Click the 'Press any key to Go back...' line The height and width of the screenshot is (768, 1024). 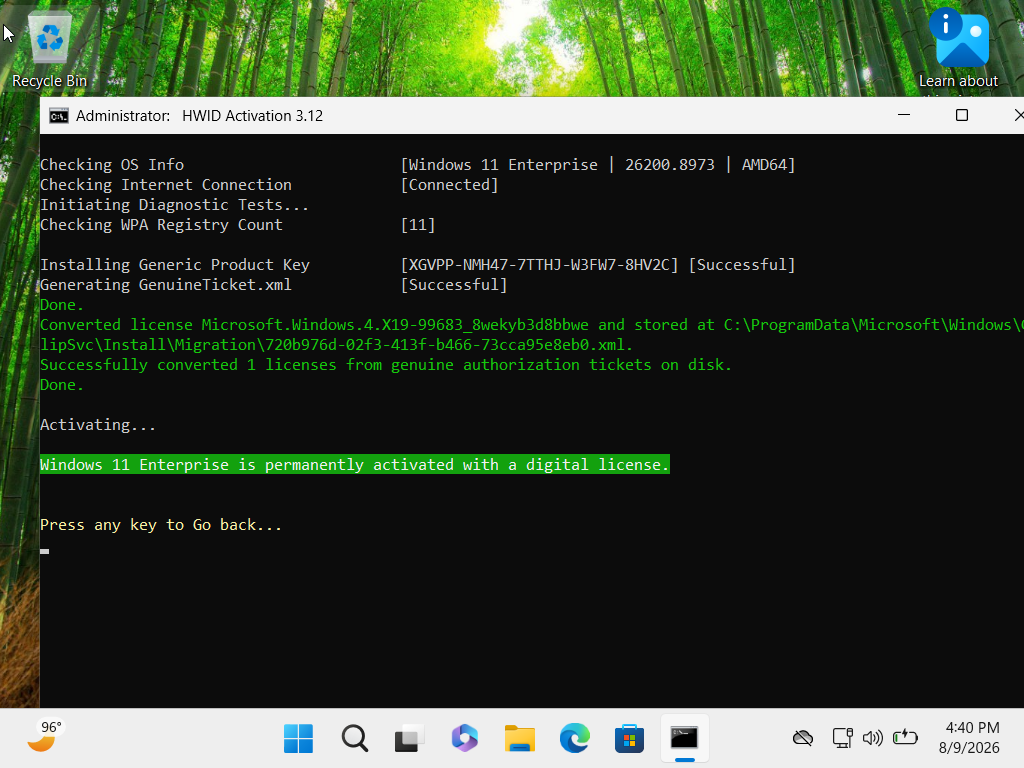coord(161,525)
